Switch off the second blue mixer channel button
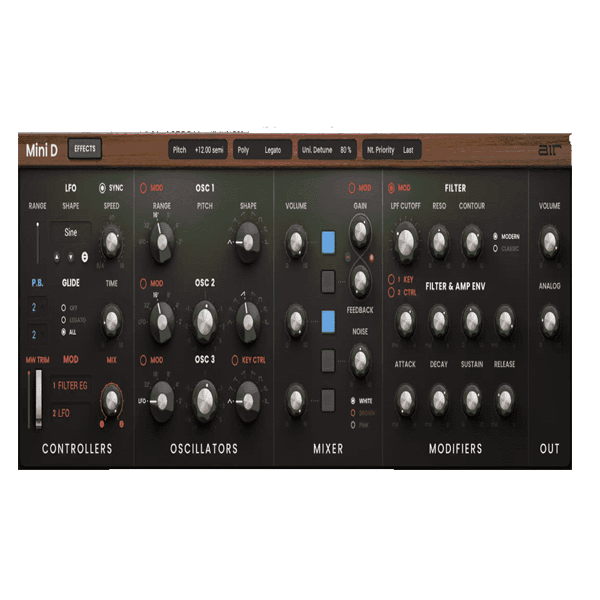The width and height of the screenshot is (600, 600). click(x=328, y=321)
